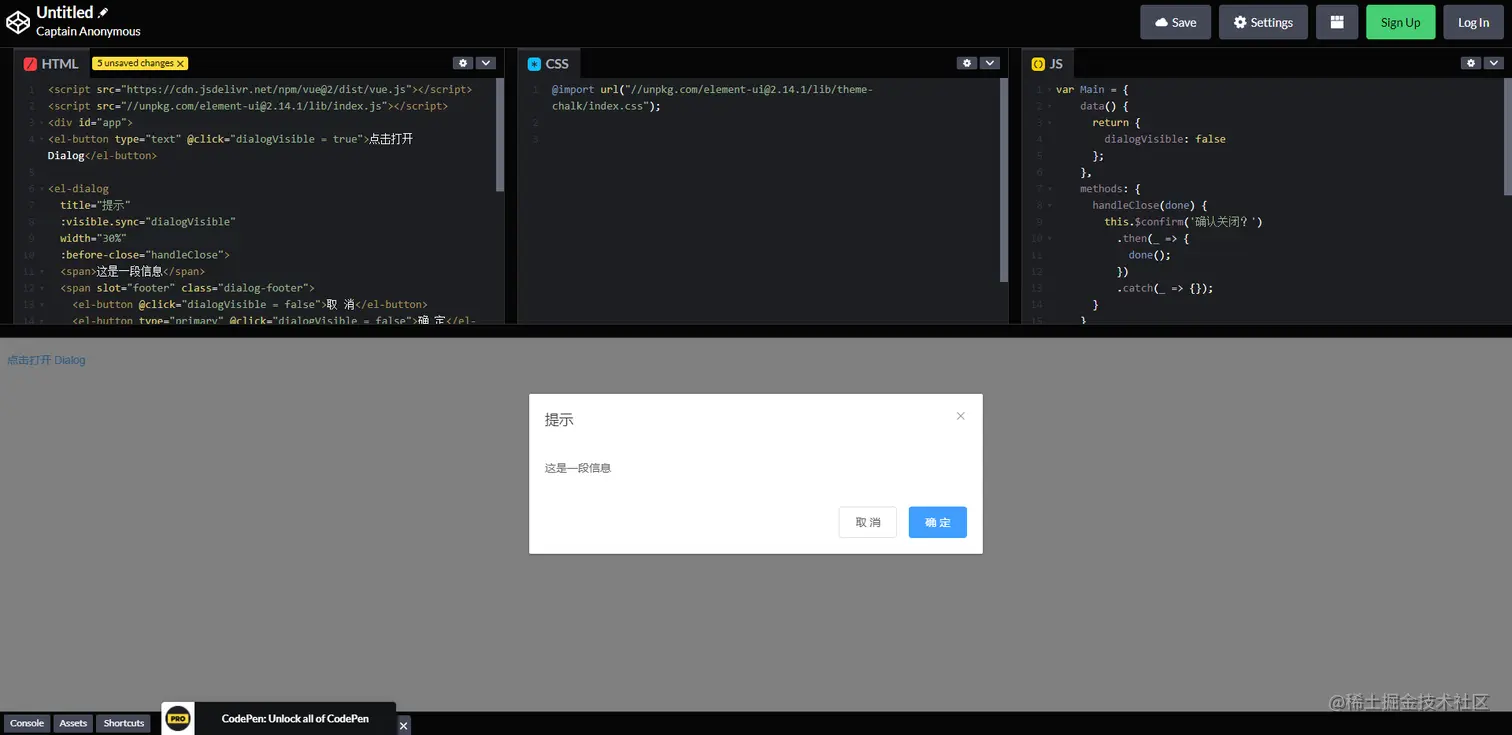This screenshot has width=1512, height=735.
Task: Dismiss the 5 unsaved changes badge
Action: (x=181, y=64)
